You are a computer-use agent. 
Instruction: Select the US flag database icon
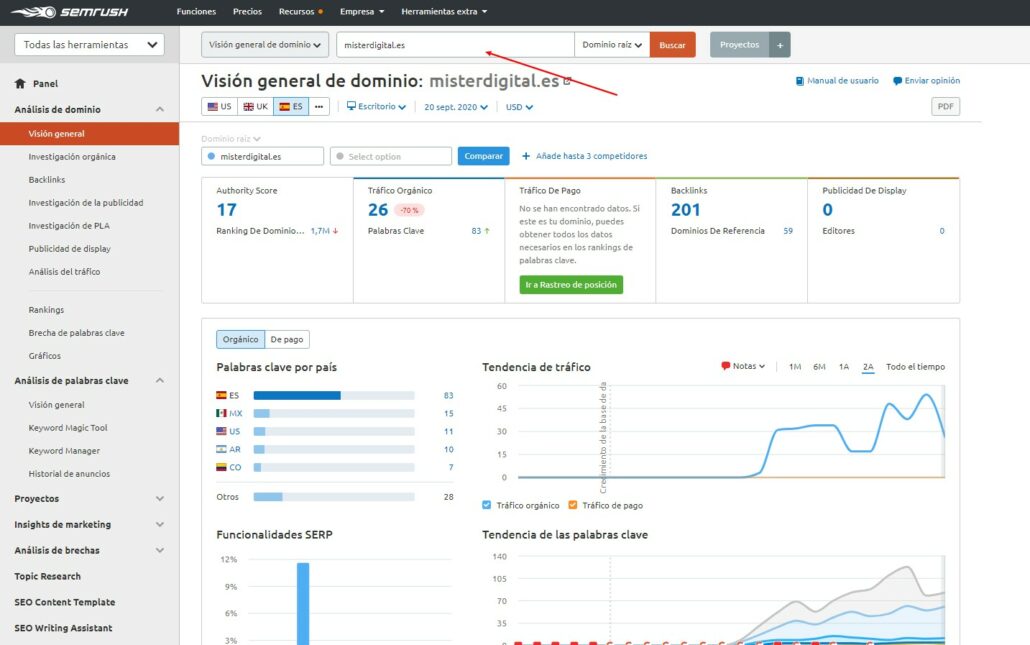218,106
